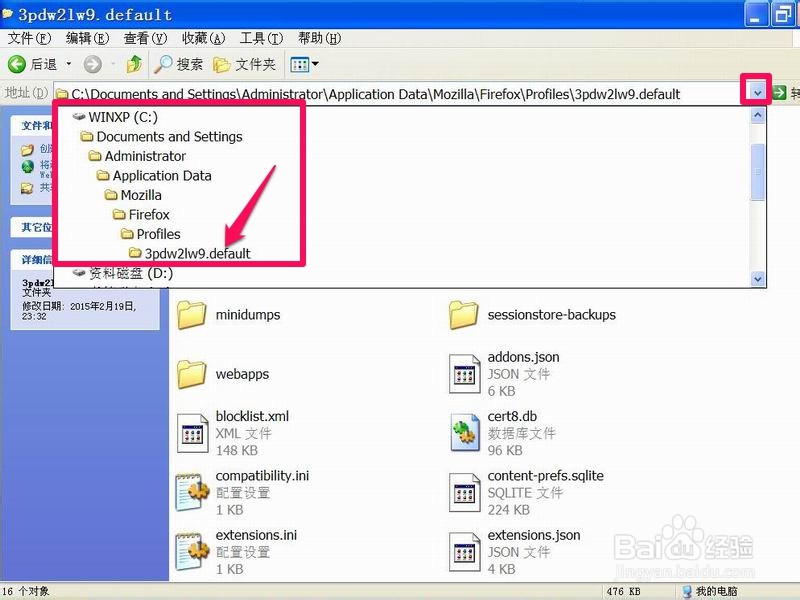Open Back button history dropdown arrow
The width and height of the screenshot is (800, 600).
(69, 64)
